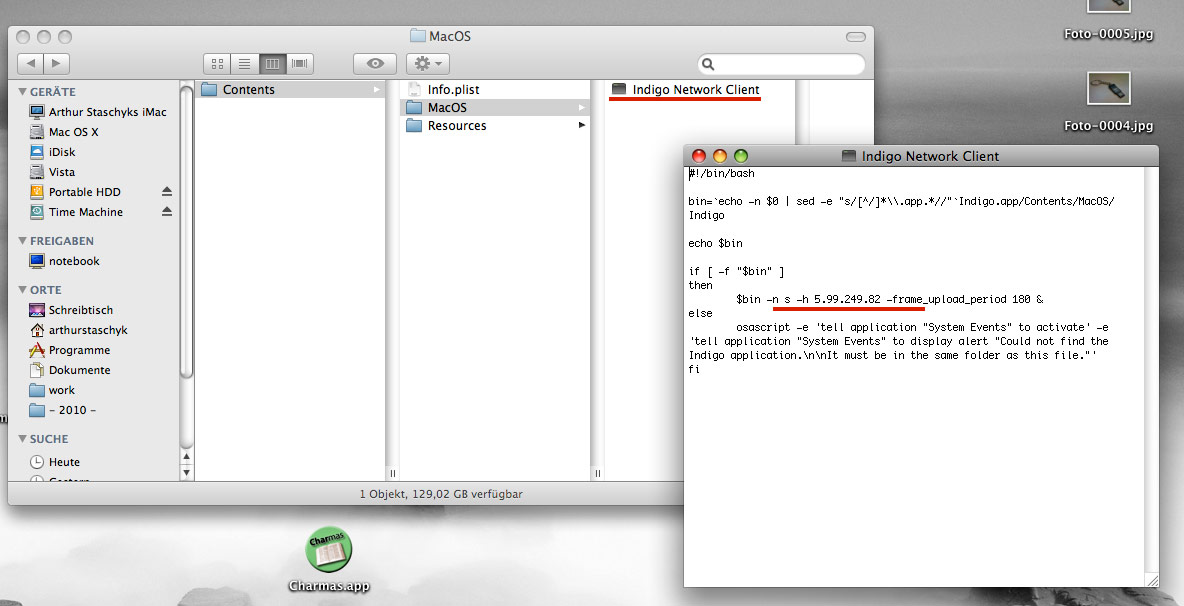Collapse the GERÄTE sidebar section
This screenshot has height=606, width=1184.
[x=23, y=91]
